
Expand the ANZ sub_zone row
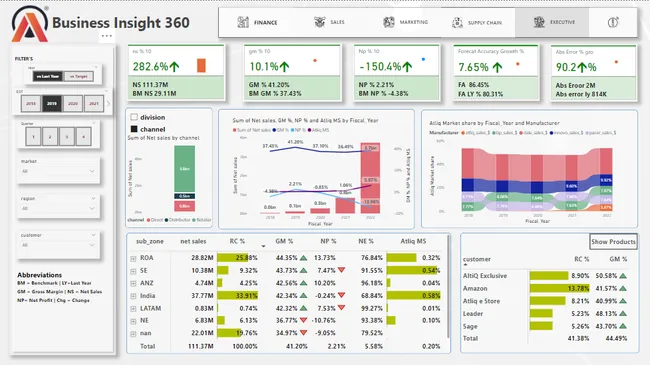(133, 284)
